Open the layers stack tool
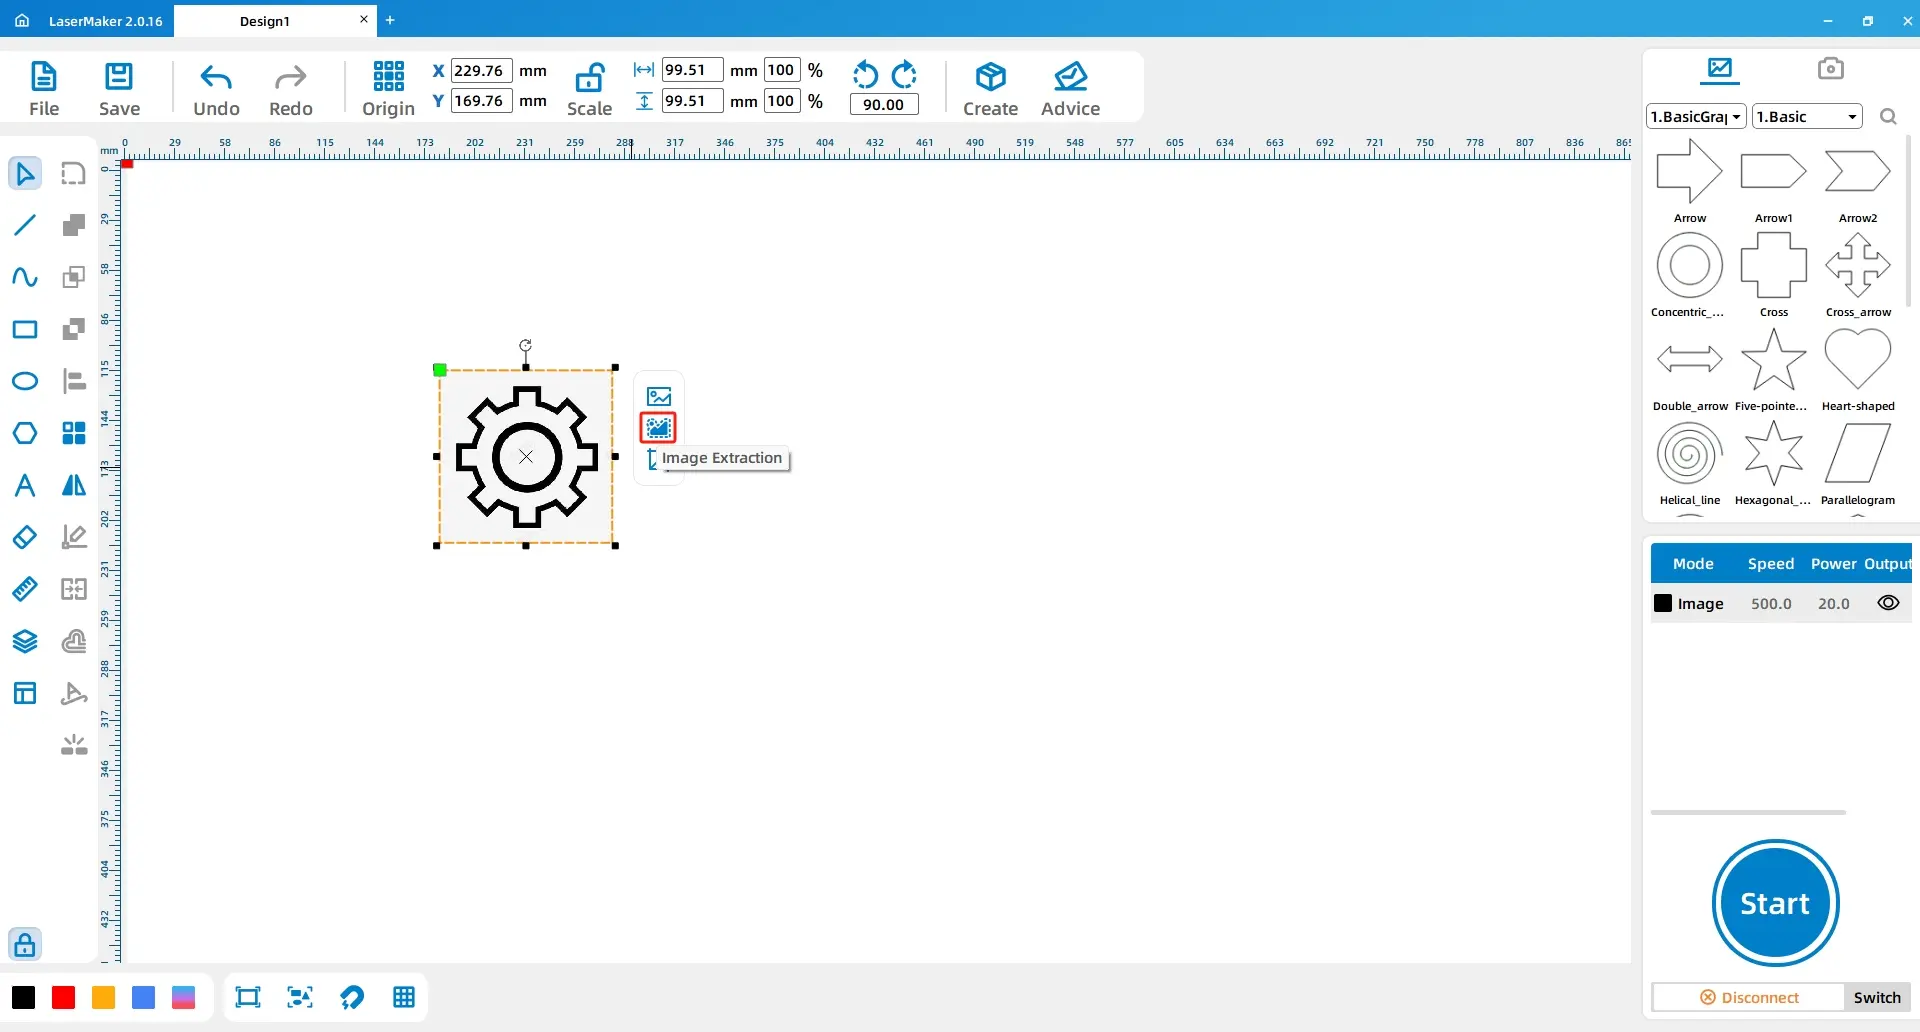 click(25, 641)
